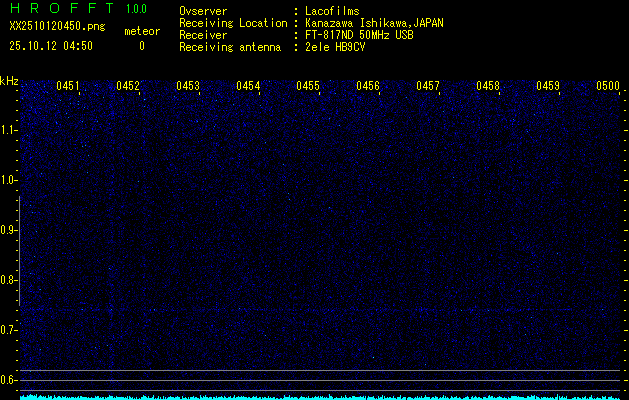The image size is (629, 400).
Task: Click the 25.10.12 04:50 timestamp
Action: click(x=50, y=46)
